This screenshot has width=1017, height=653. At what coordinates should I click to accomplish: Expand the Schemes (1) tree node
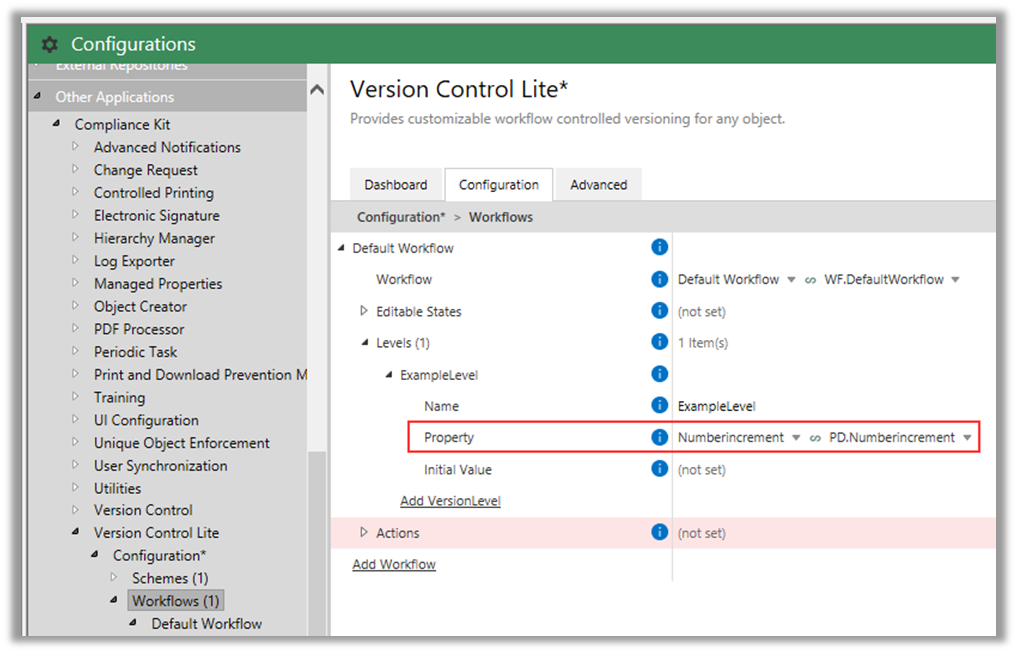(x=114, y=576)
